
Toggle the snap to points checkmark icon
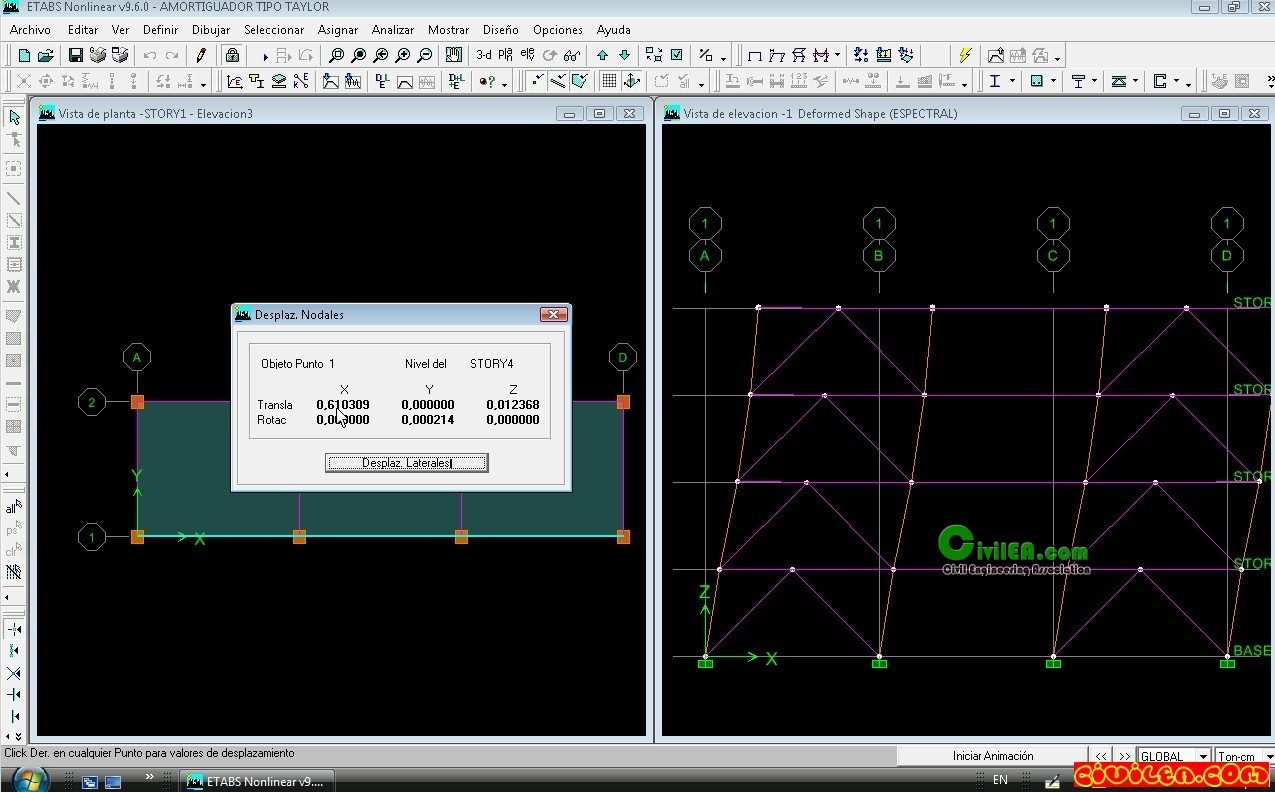point(537,82)
